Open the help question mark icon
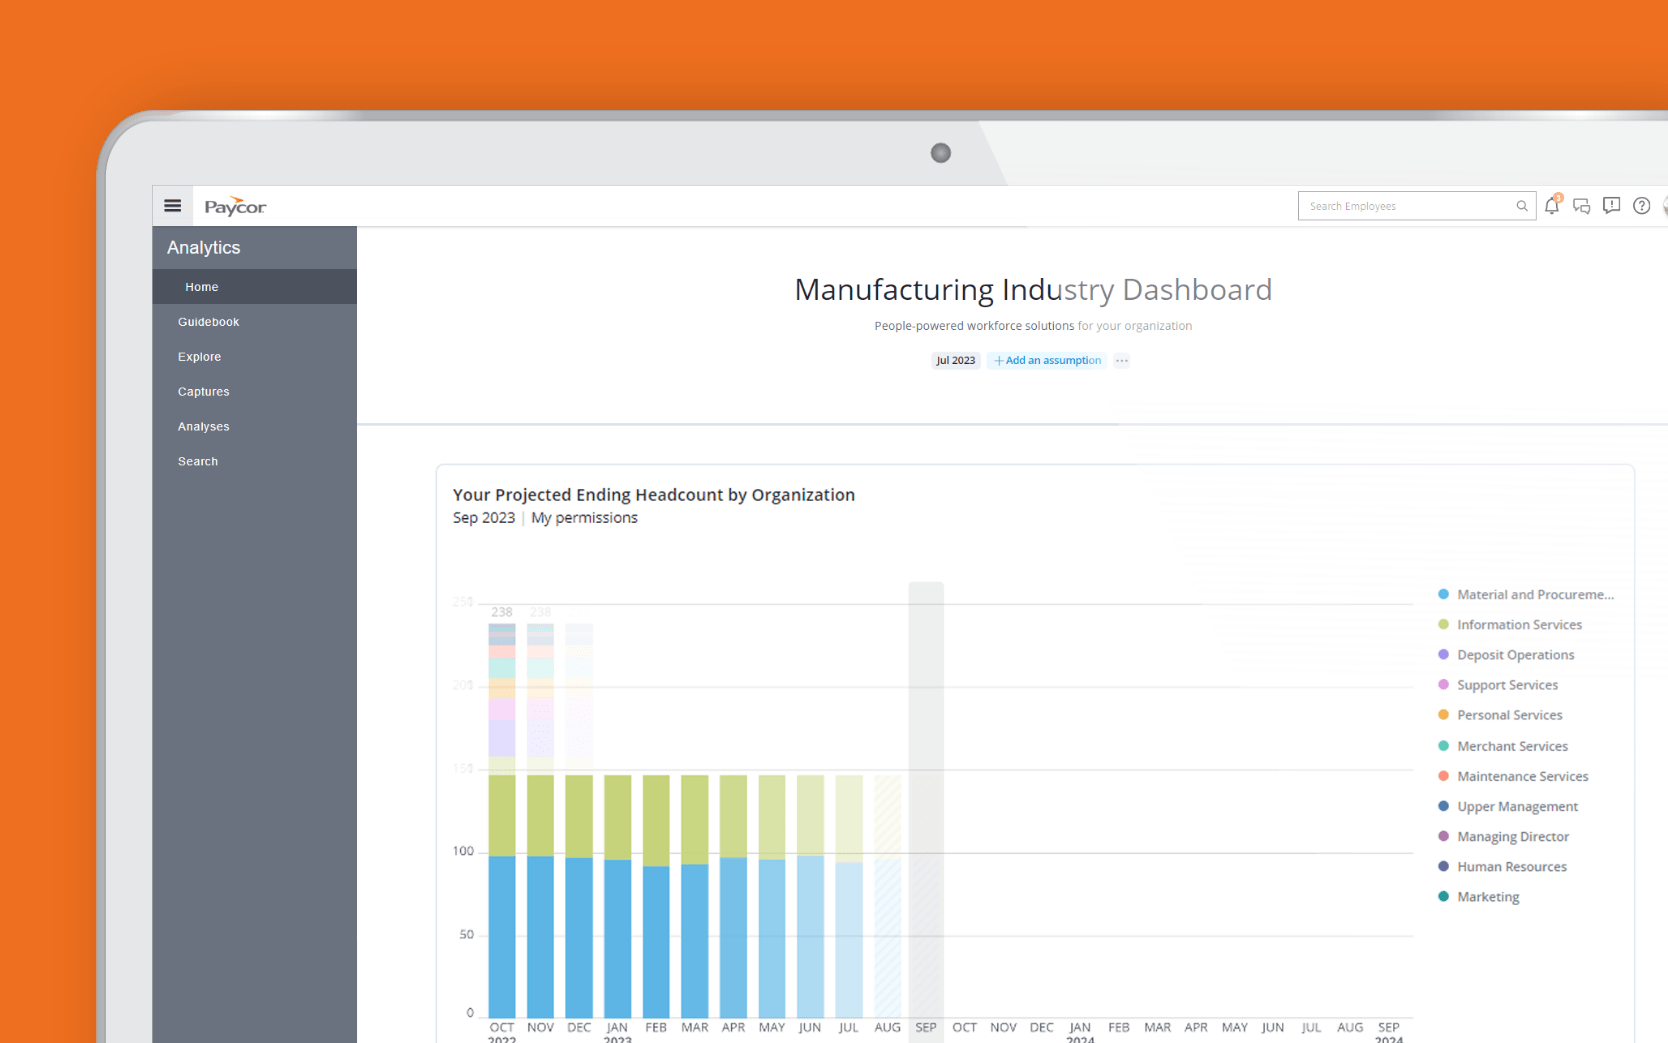Screen dimensions: 1668x1043 pyautogui.click(x=1641, y=205)
